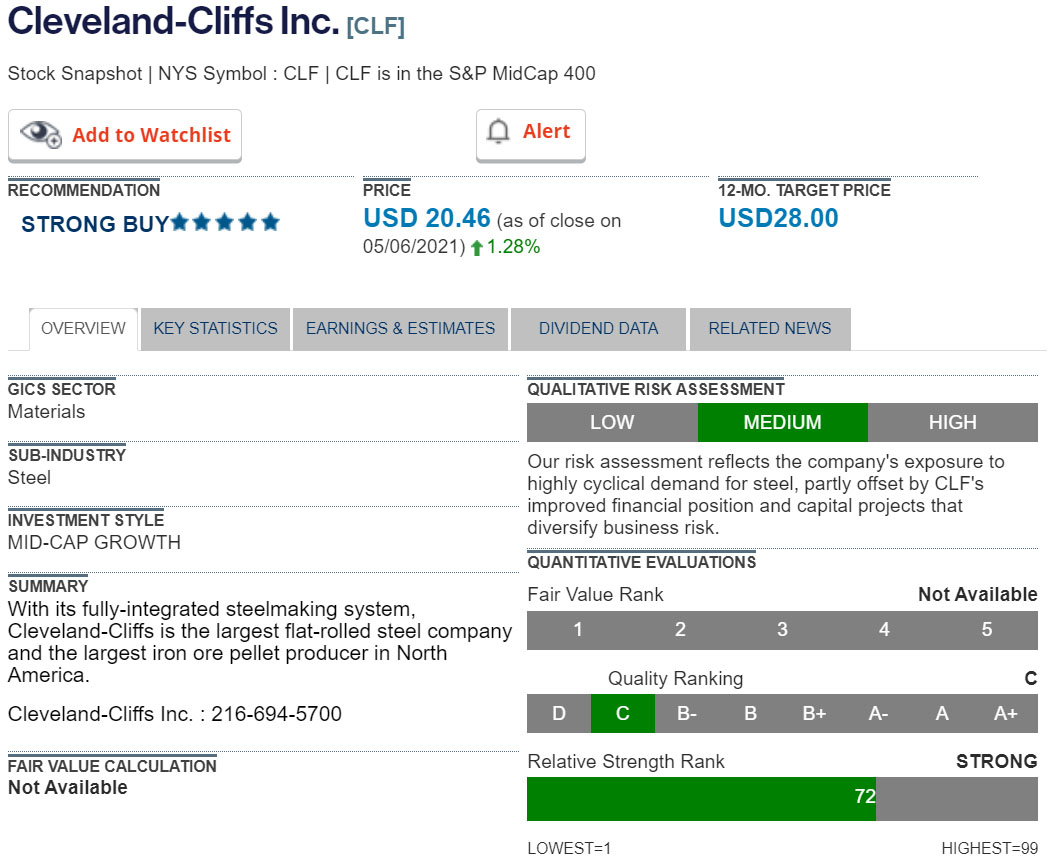Select the MEDIUM risk assessment segment
The width and height of the screenshot is (1049, 867).
(x=782, y=422)
